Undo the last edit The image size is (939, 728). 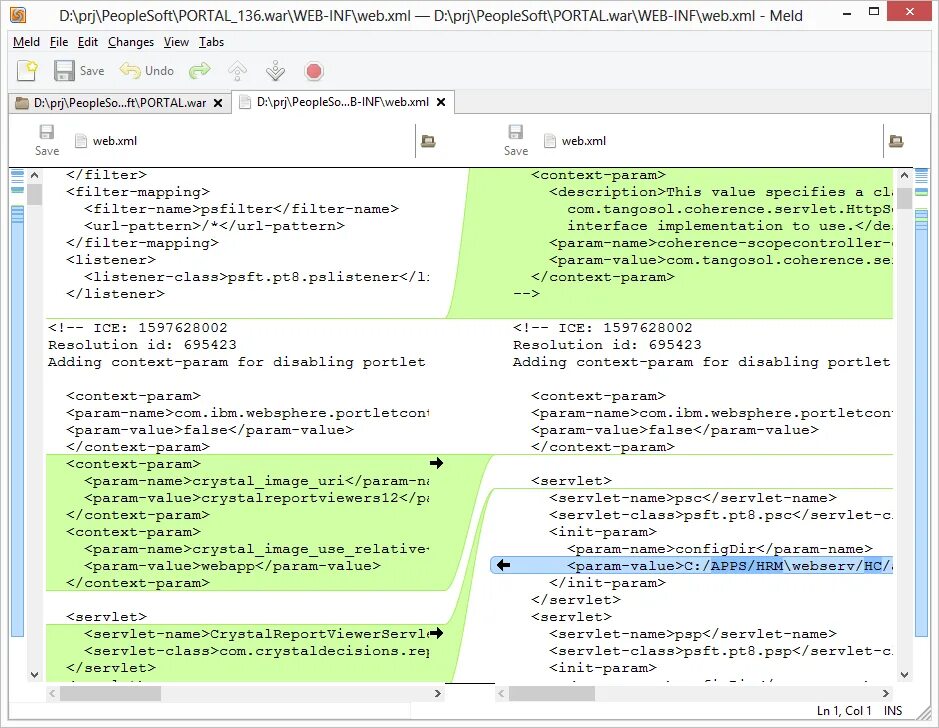[x=130, y=70]
